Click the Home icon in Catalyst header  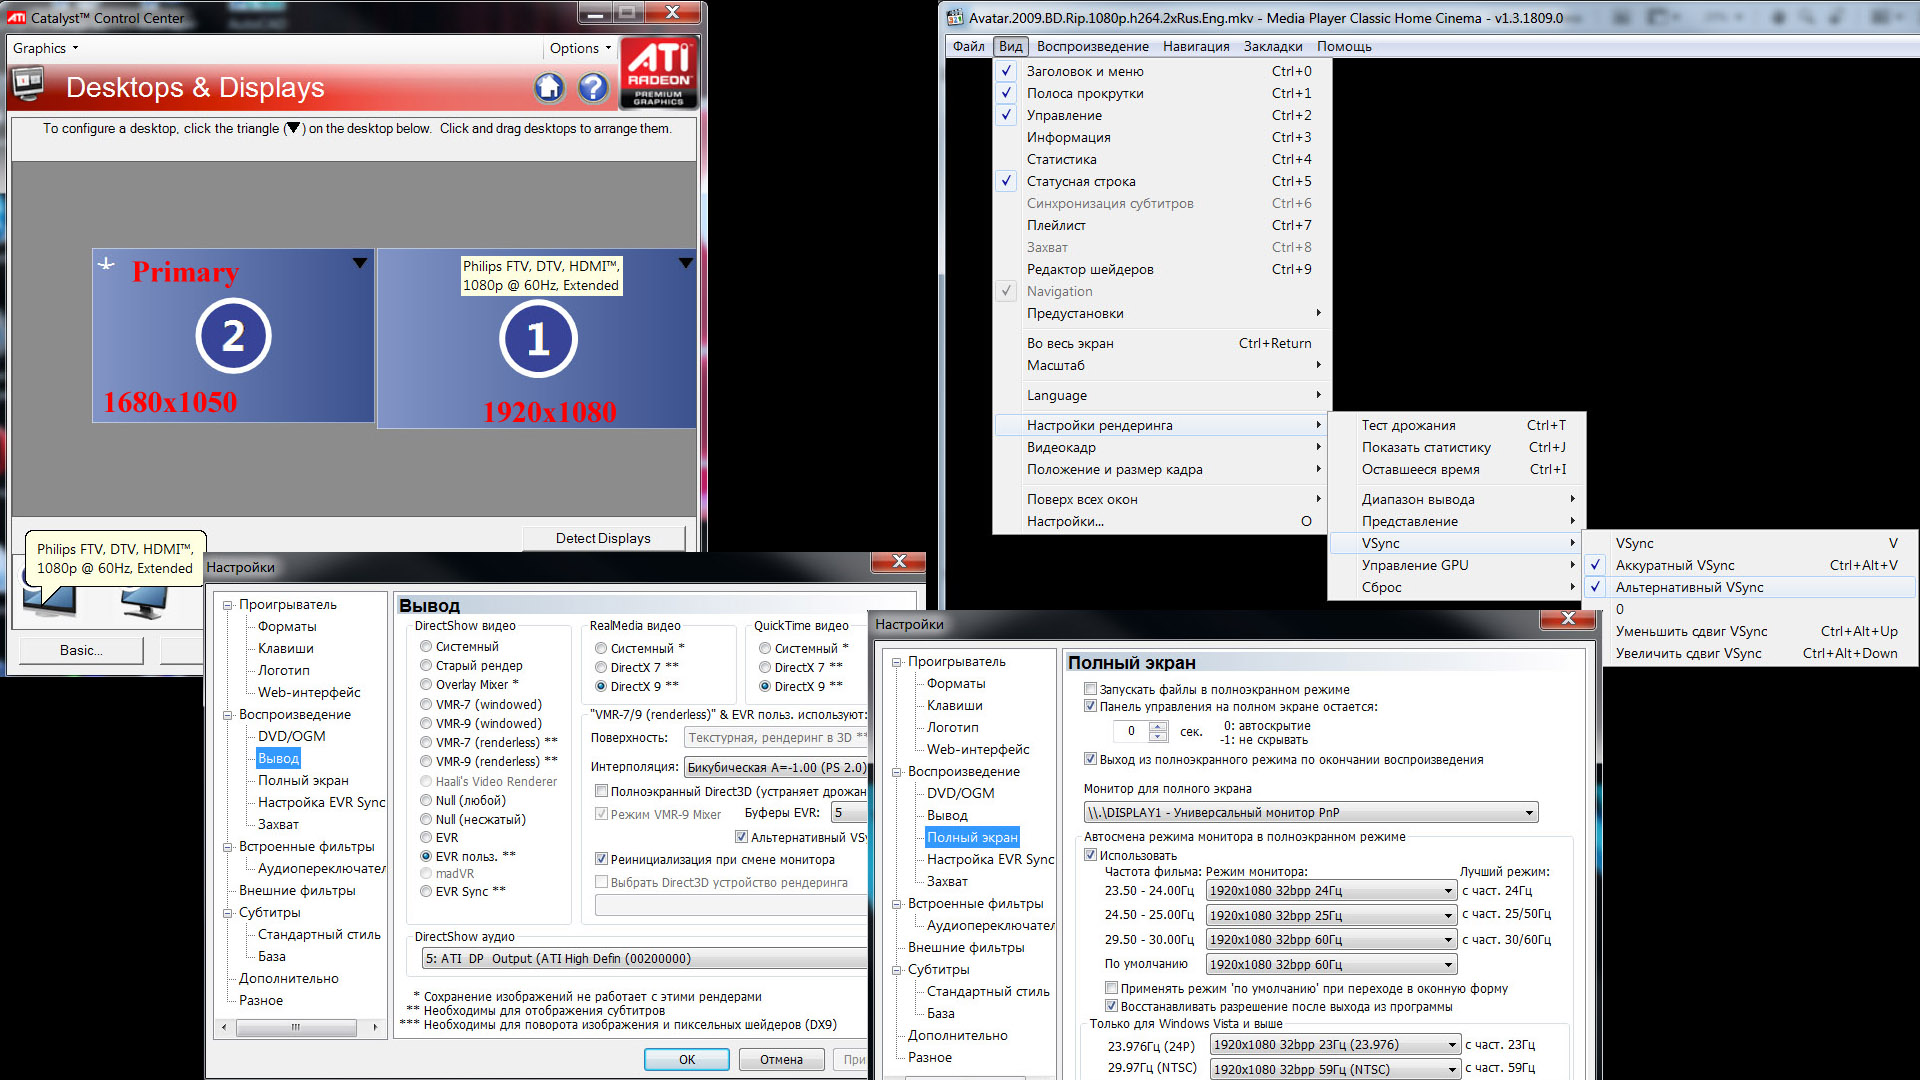pyautogui.click(x=548, y=88)
